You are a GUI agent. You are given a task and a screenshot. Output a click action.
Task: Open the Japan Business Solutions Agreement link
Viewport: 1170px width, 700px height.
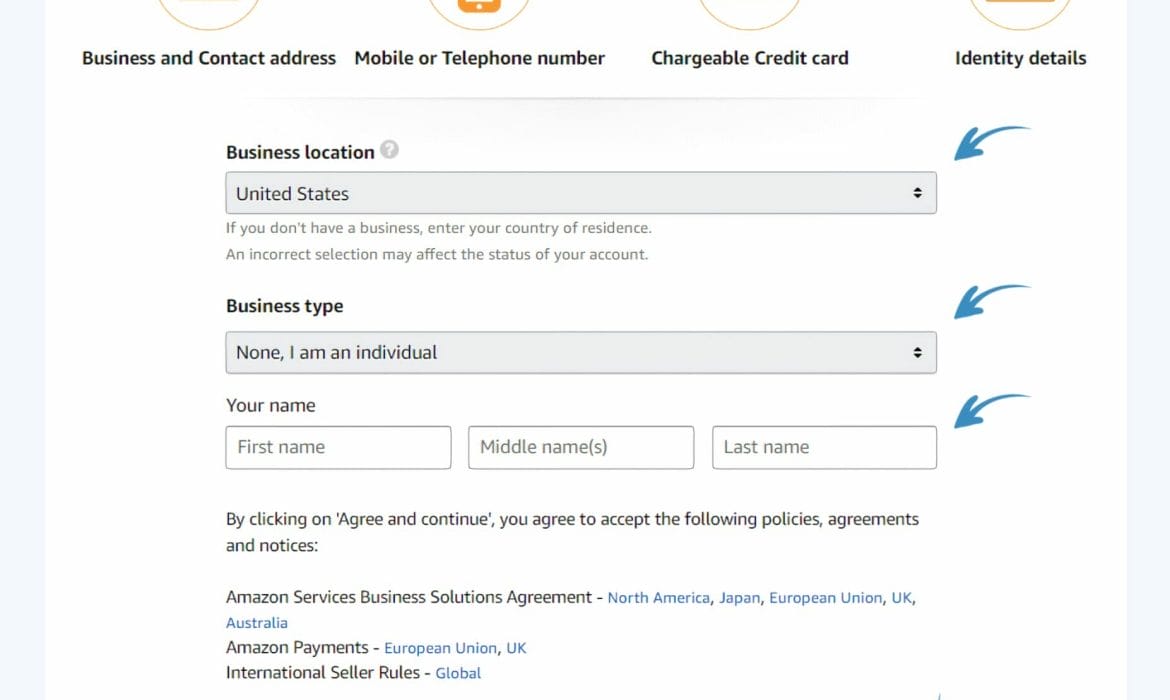click(740, 598)
